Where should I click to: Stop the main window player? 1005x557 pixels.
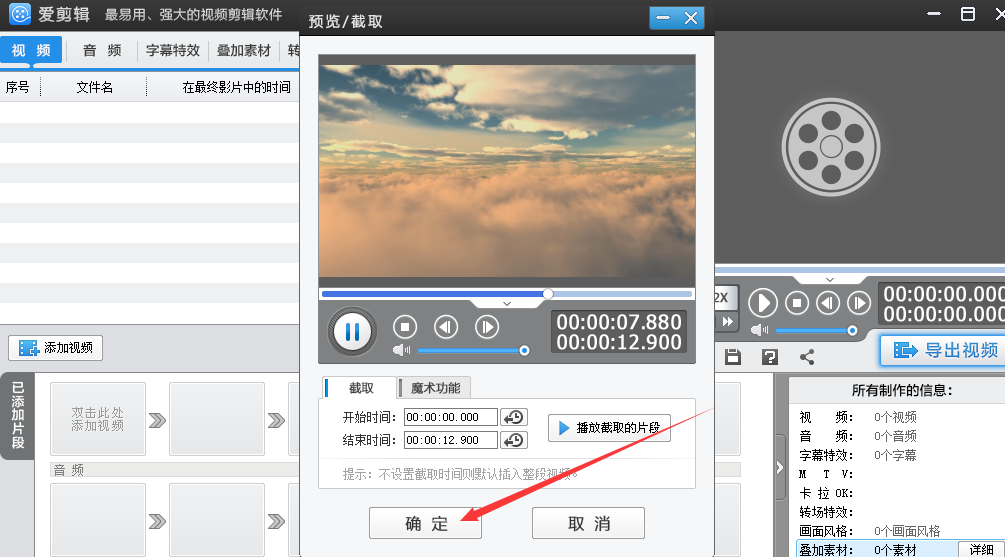(x=797, y=303)
